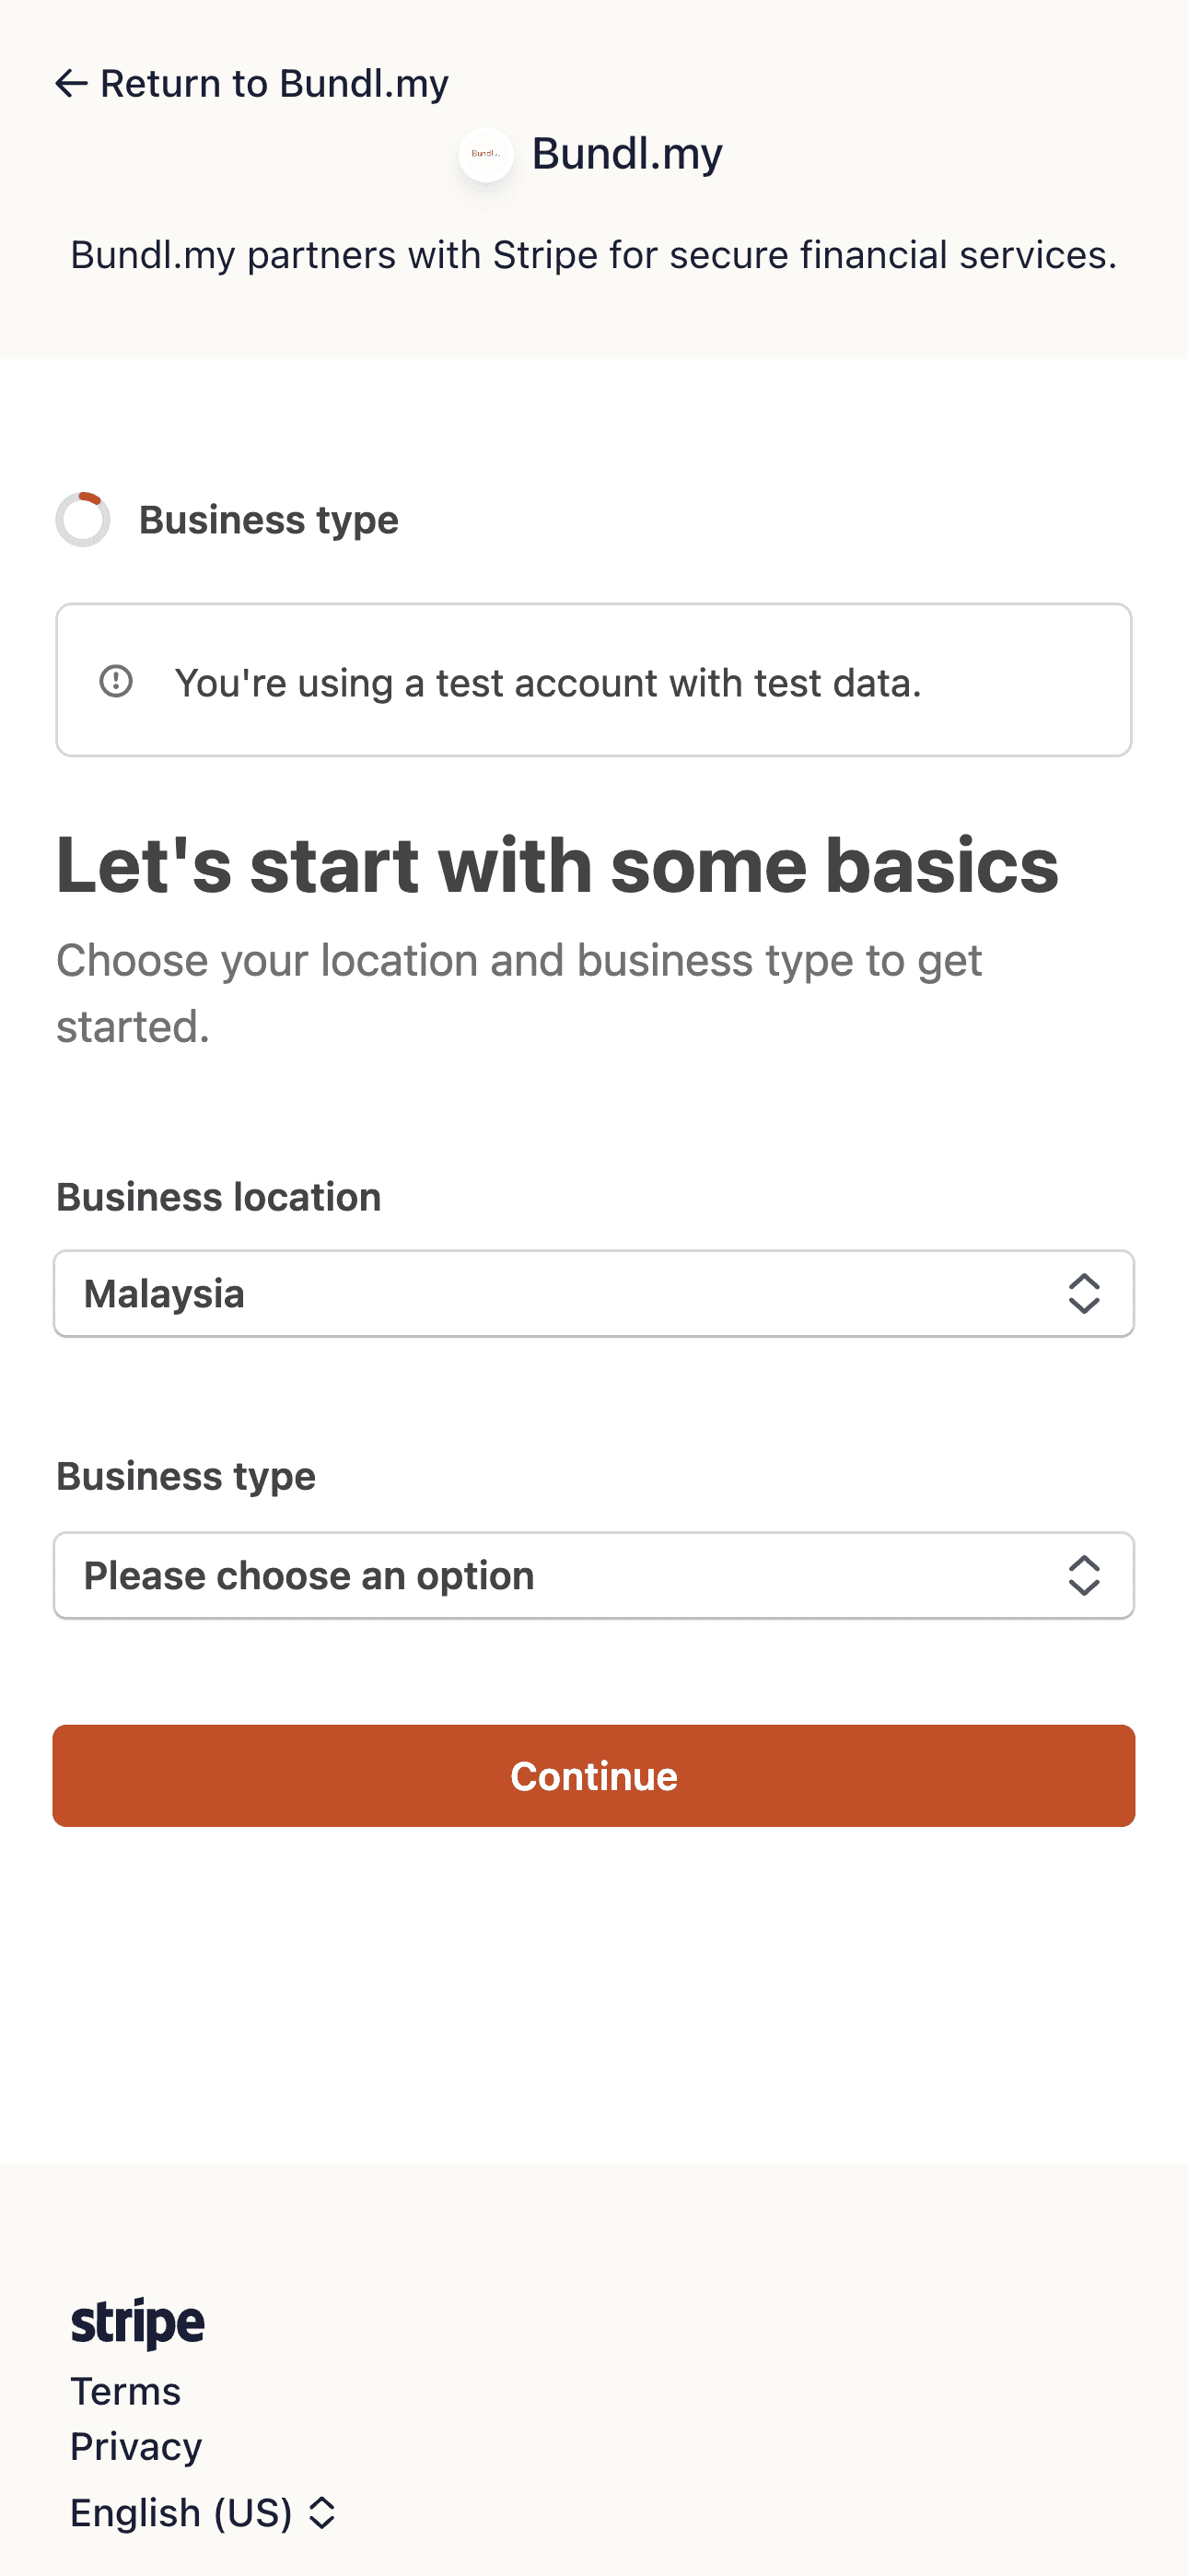This screenshot has width=1188, height=2576.
Task: Click the "Return to Bundl.my" link text
Action: tap(274, 83)
